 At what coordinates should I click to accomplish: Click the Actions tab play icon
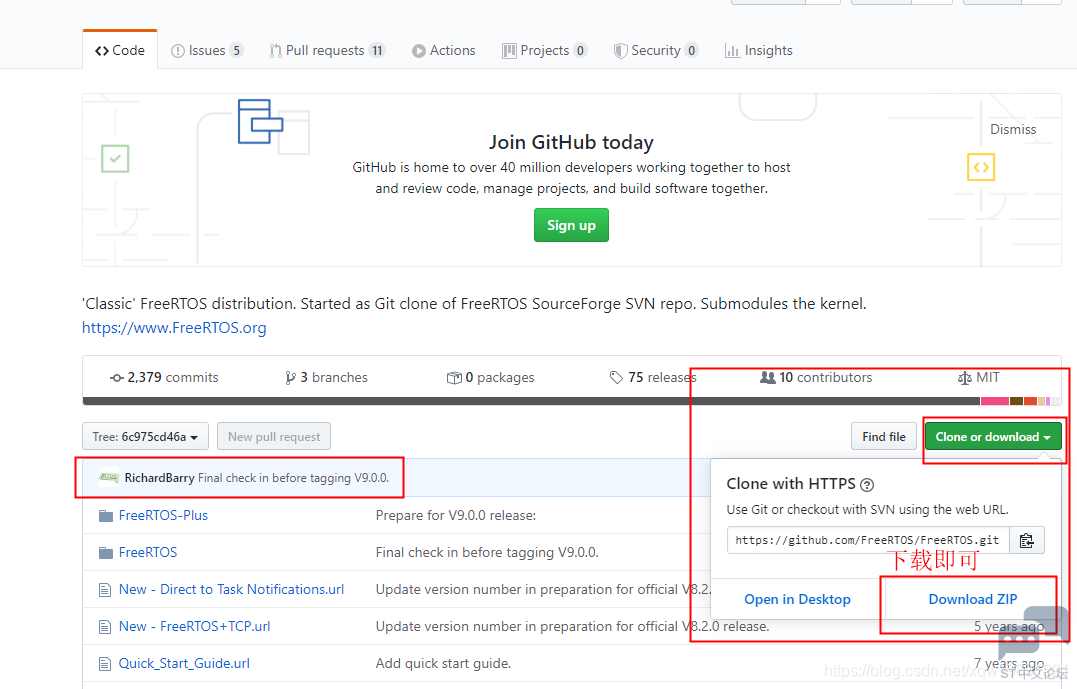click(x=418, y=51)
